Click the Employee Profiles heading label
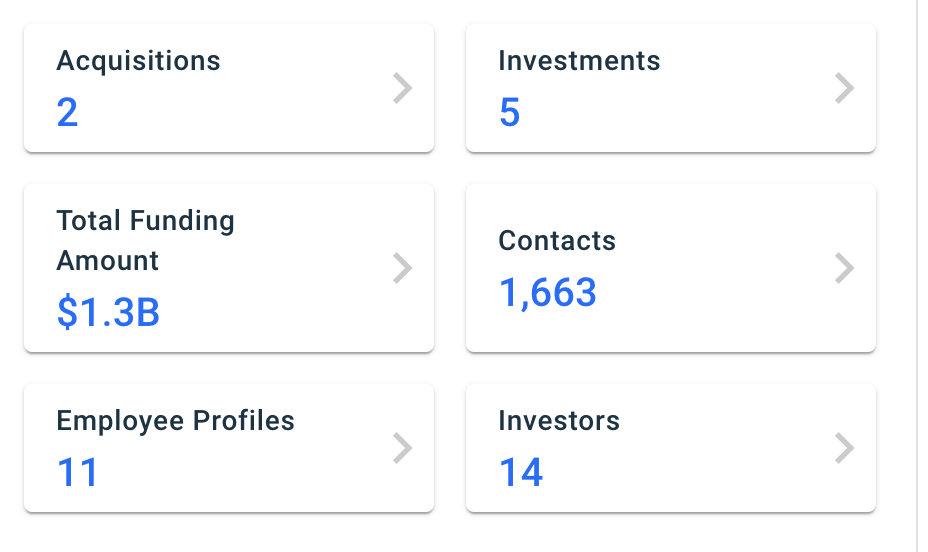 (x=175, y=421)
